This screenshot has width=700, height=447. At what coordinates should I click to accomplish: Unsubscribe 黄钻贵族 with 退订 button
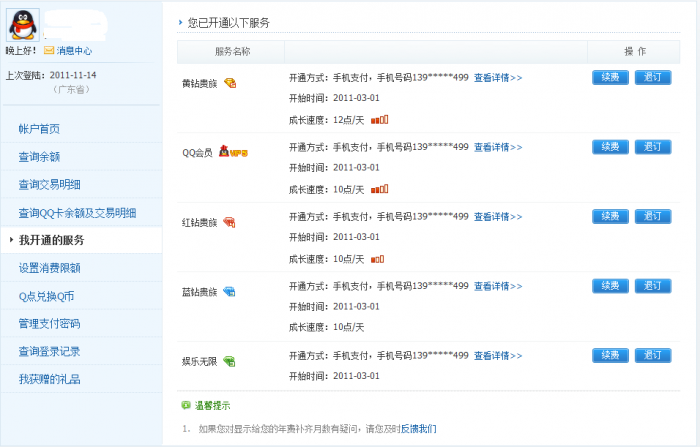pos(653,77)
